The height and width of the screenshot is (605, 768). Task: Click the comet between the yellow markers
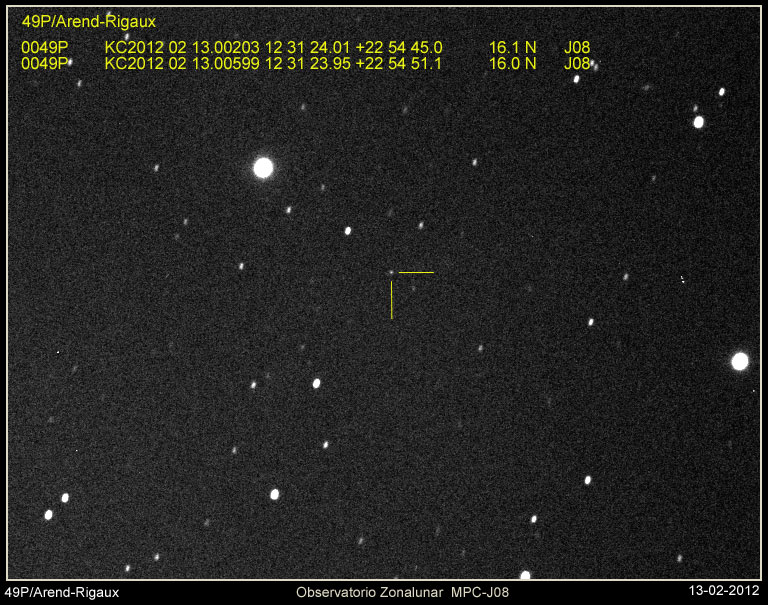[x=391, y=271]
